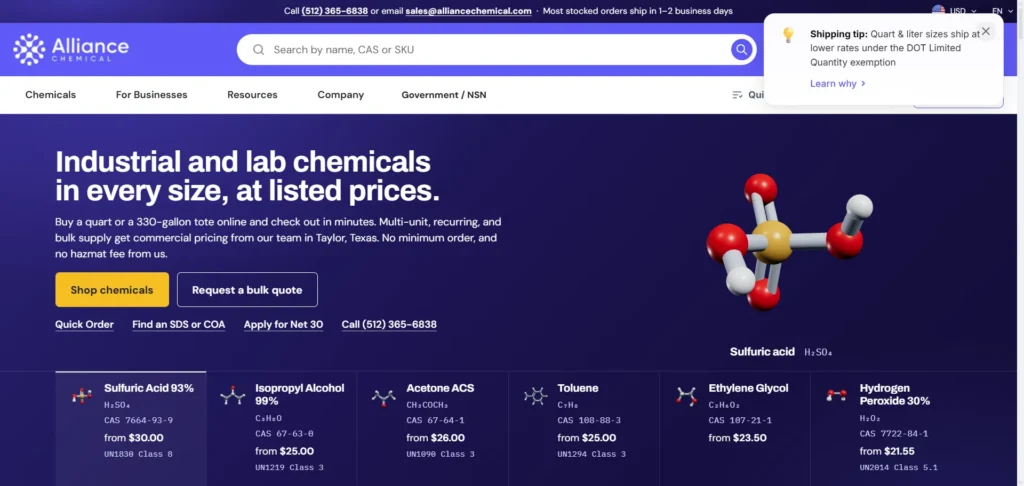Click the top bar phone number link
The image size is (1024, 486).
[x=334, y=11]
